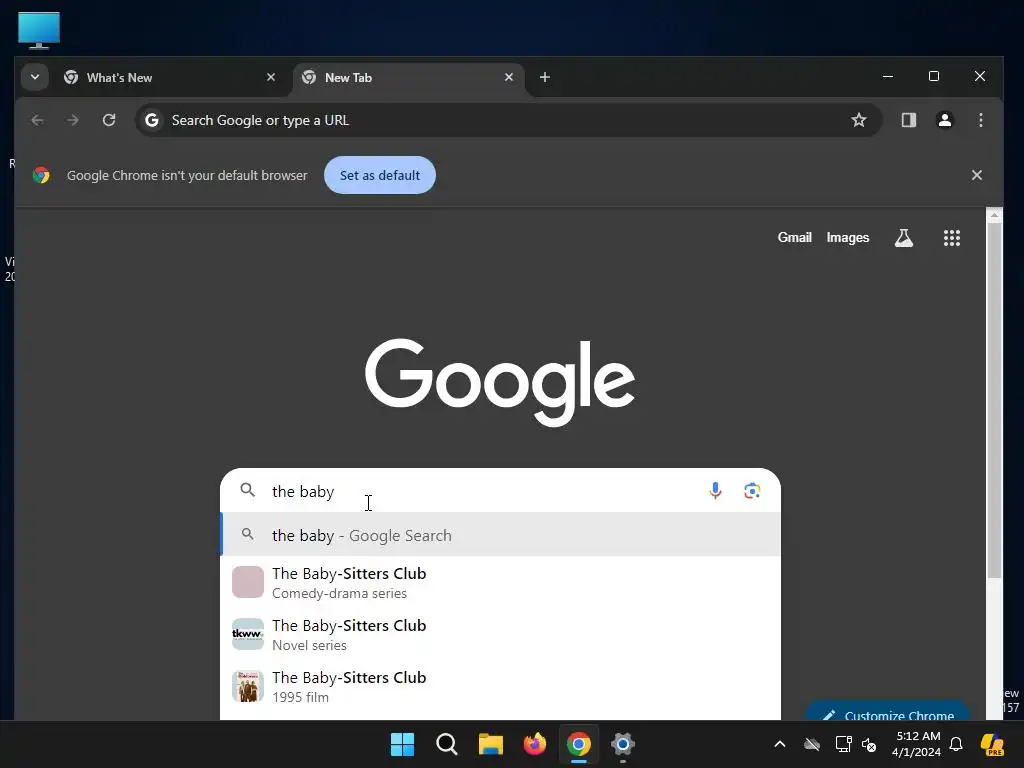Select Baby-Sitters Club 1995 film suggestion
This screenshot has height=768, width=1024.
coord(501,686)
